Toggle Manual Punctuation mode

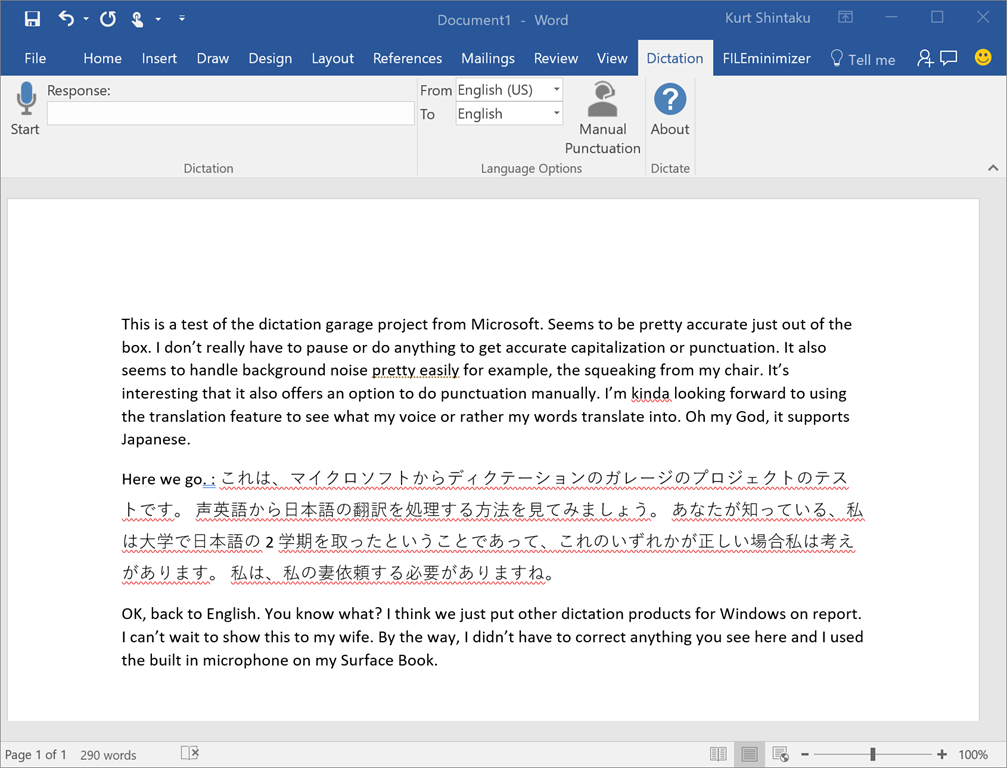[x=602, y=118]
